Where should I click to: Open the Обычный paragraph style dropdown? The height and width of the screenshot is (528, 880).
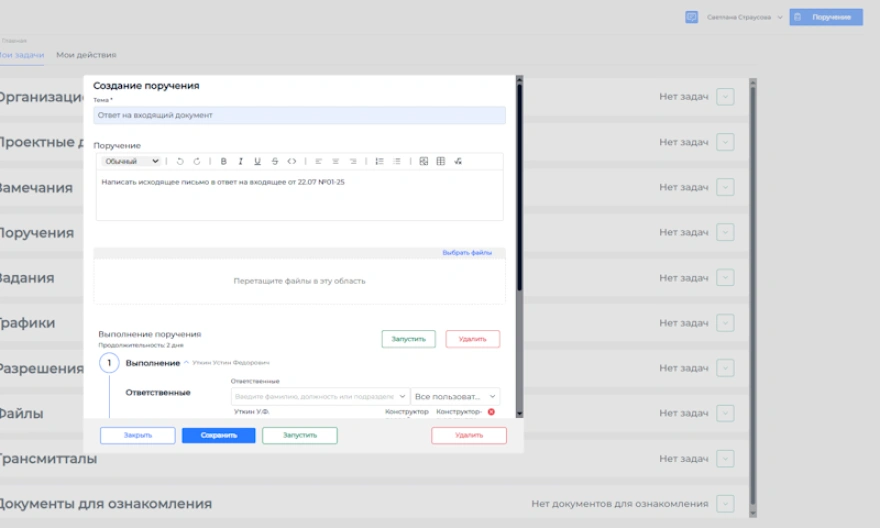tap(131, 162)
